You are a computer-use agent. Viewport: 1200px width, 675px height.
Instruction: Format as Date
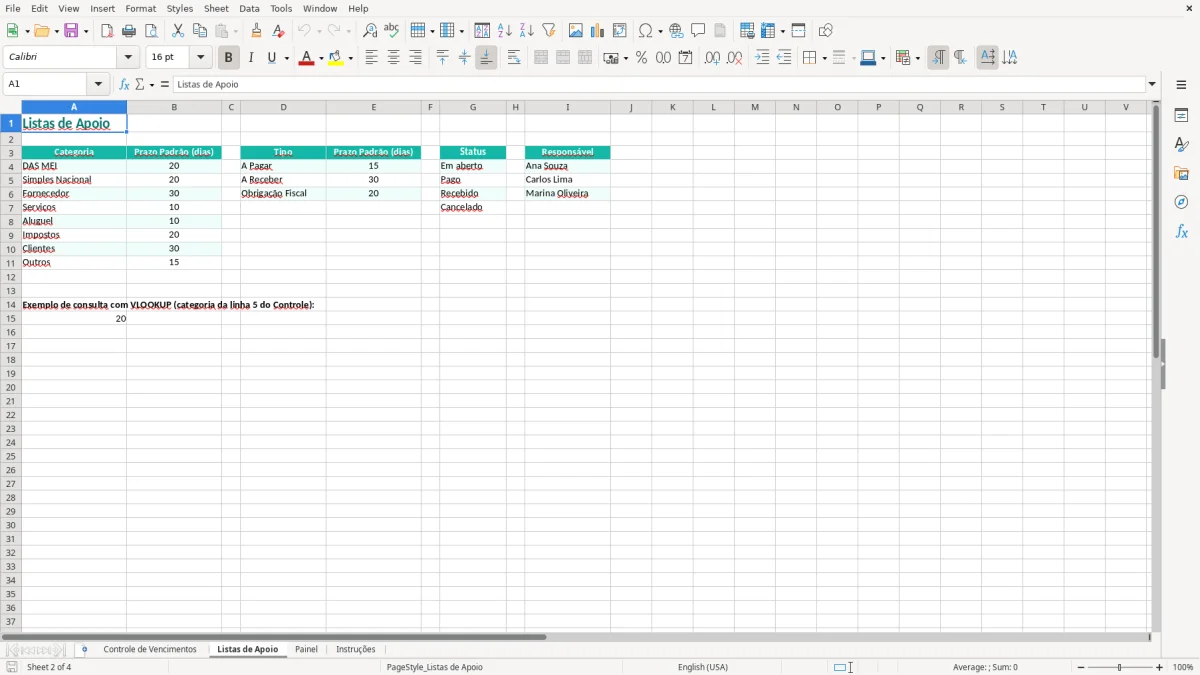click(x=685, y=58)
